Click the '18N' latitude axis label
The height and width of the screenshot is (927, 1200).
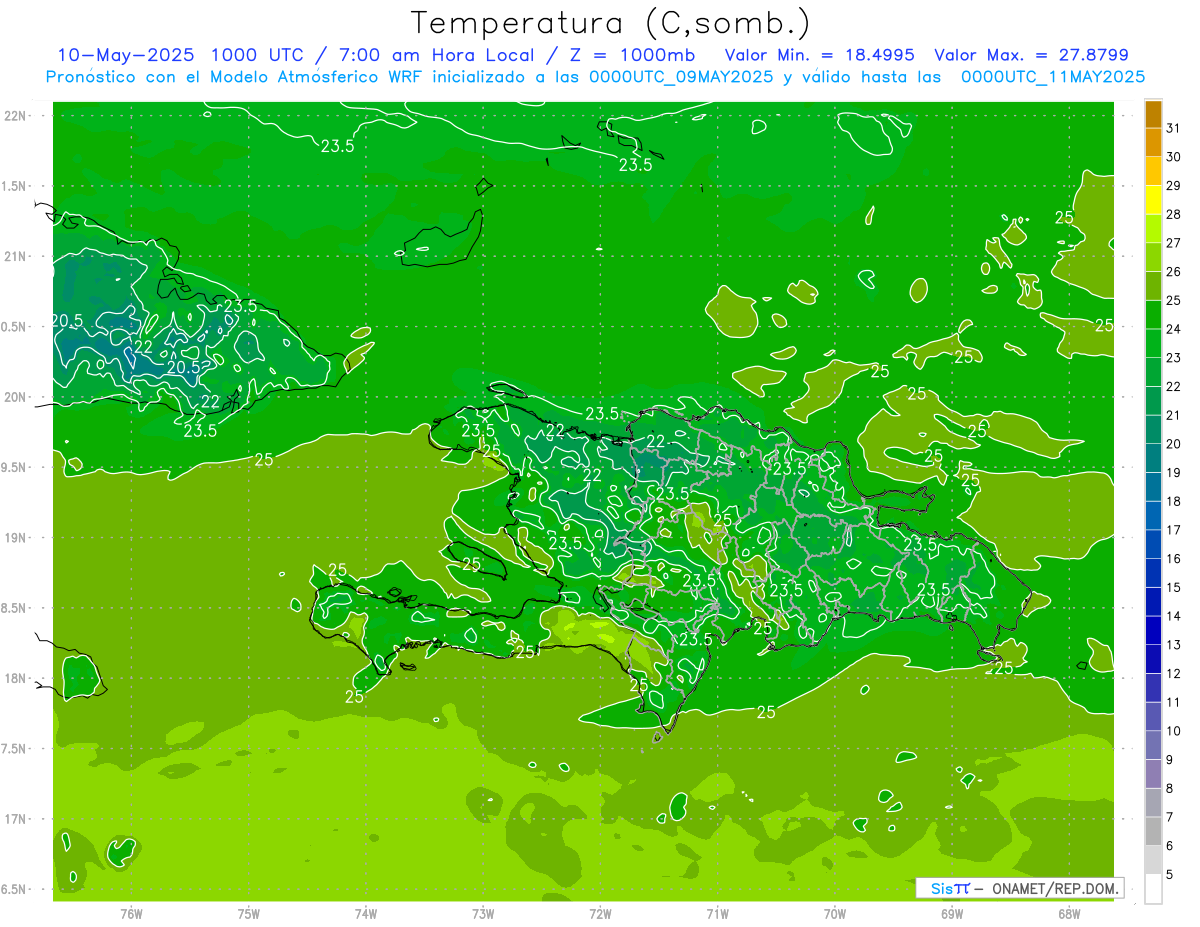(16, 678)
